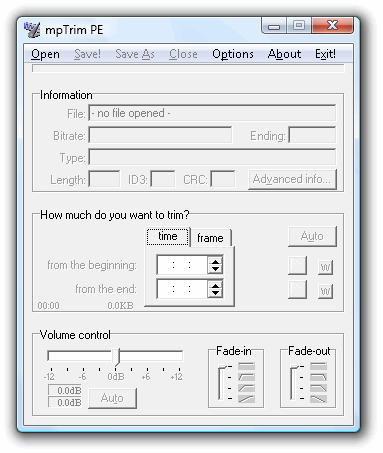Viewport: 383px width, 453px height.
Task: Click the Advanced info... button
Action: point(292,179)
